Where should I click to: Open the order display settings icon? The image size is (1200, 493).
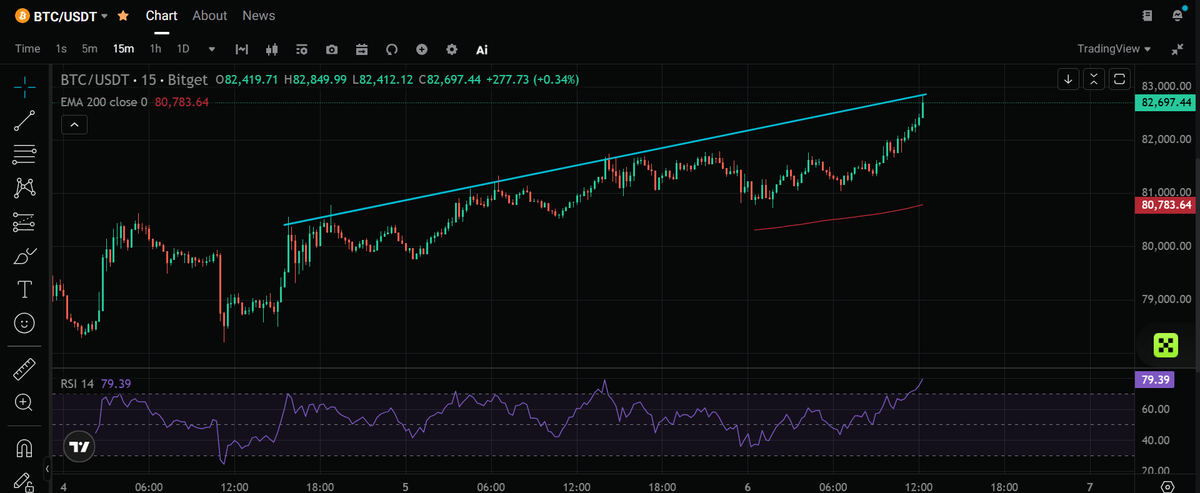click(302, 49)
